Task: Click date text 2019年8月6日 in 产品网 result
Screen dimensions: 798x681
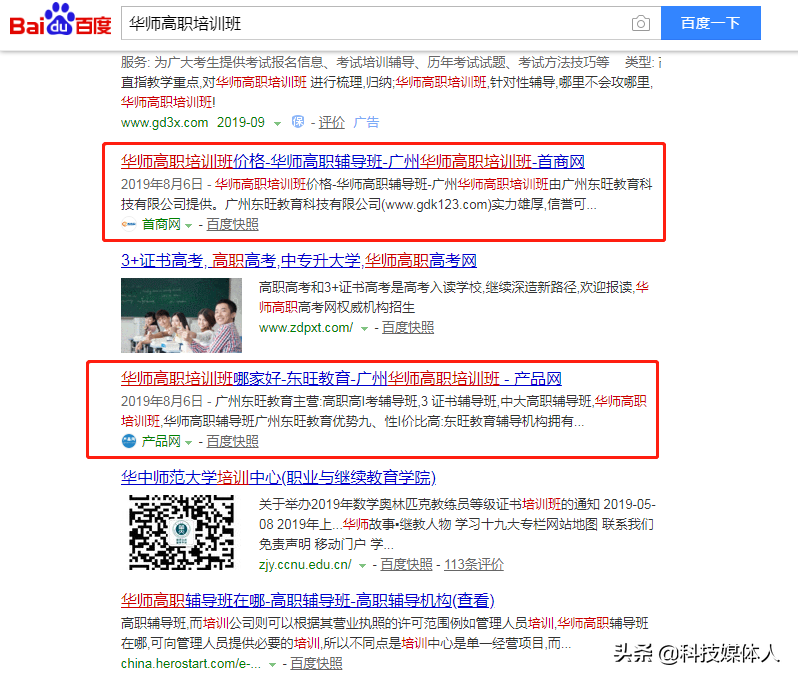Action: [x=162, y=401]
